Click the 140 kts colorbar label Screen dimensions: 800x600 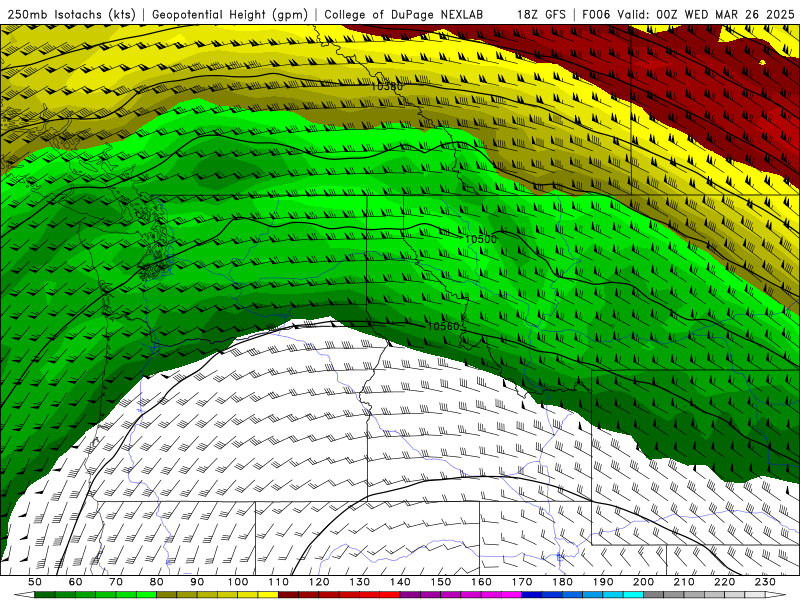[400, 582]
